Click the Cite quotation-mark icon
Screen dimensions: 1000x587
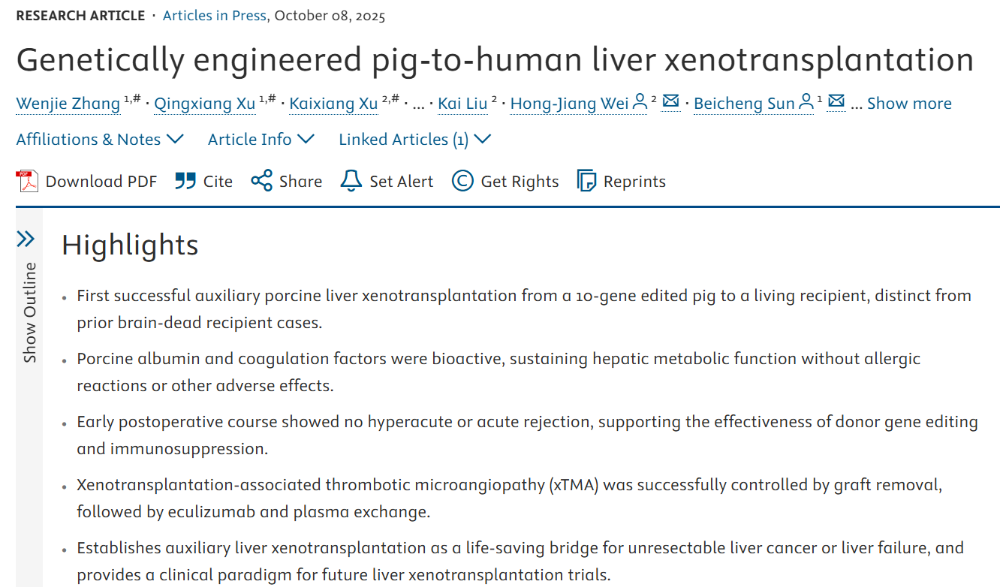point(185,181)
